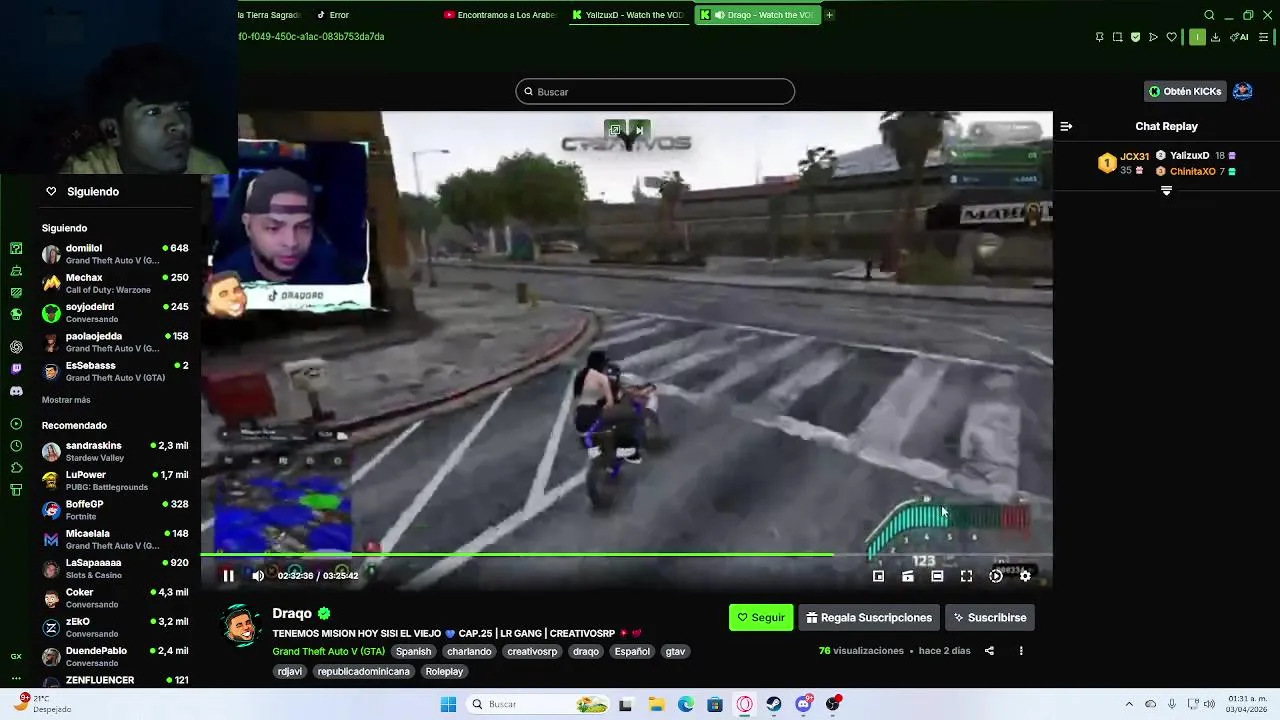Click the Windows taskbar search box

(x=540, y=704)
